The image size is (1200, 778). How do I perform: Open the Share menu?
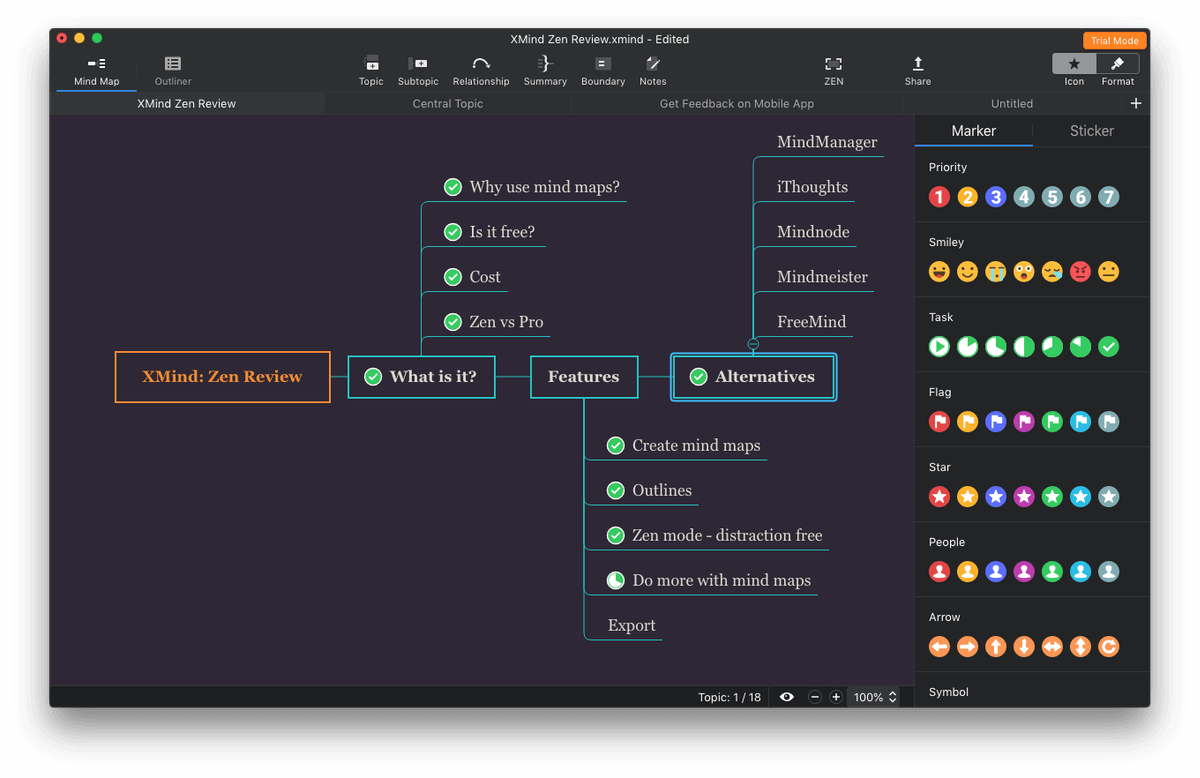[918, 71]
